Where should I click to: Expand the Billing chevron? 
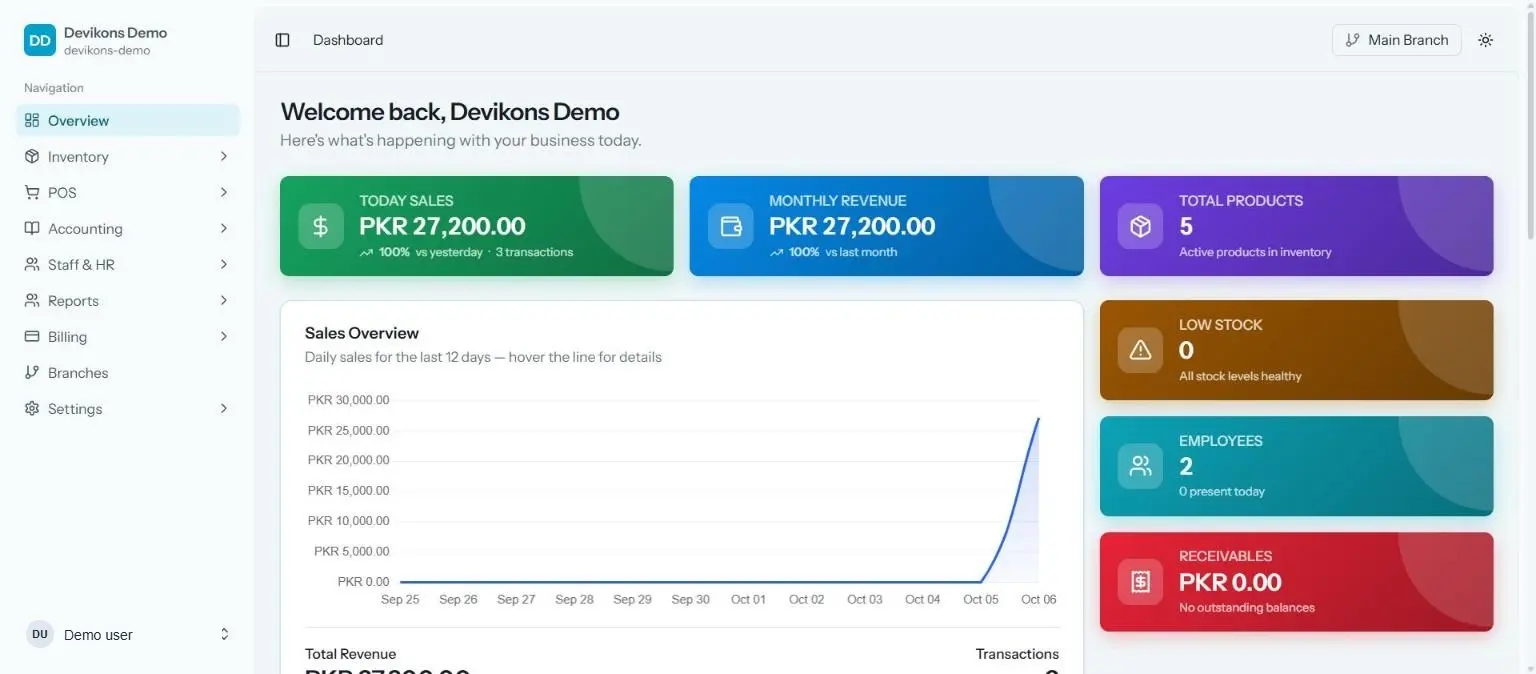(224, 336)
